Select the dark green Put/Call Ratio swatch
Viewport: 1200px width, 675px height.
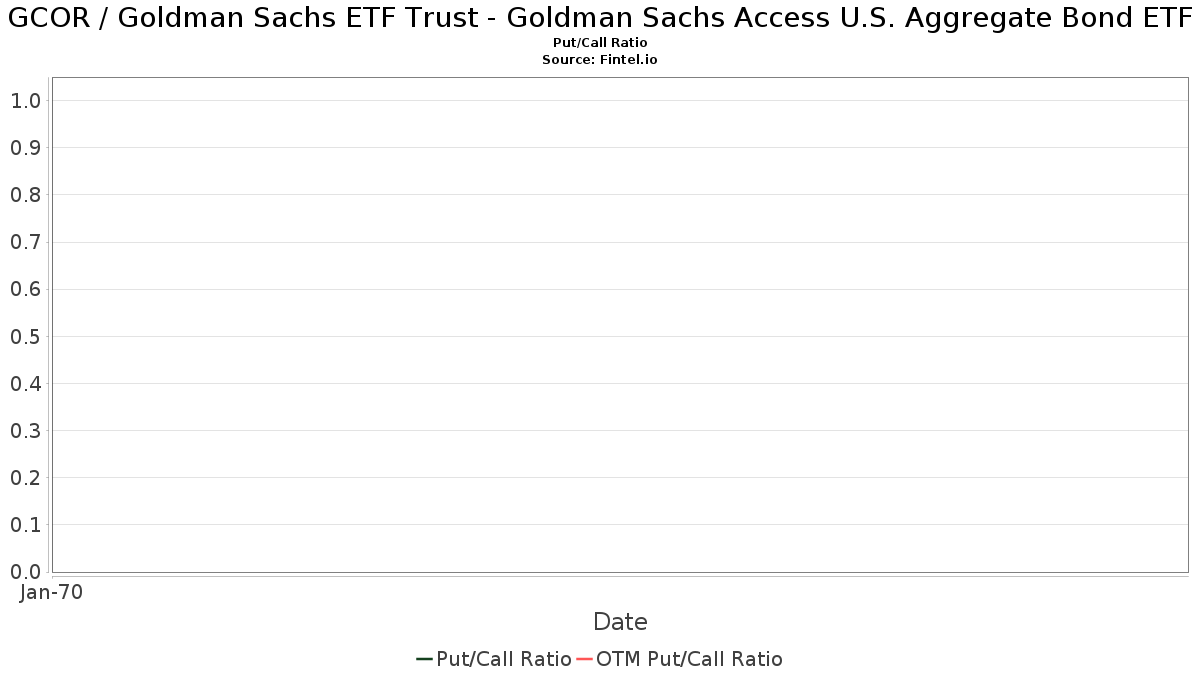pos(424,659)
